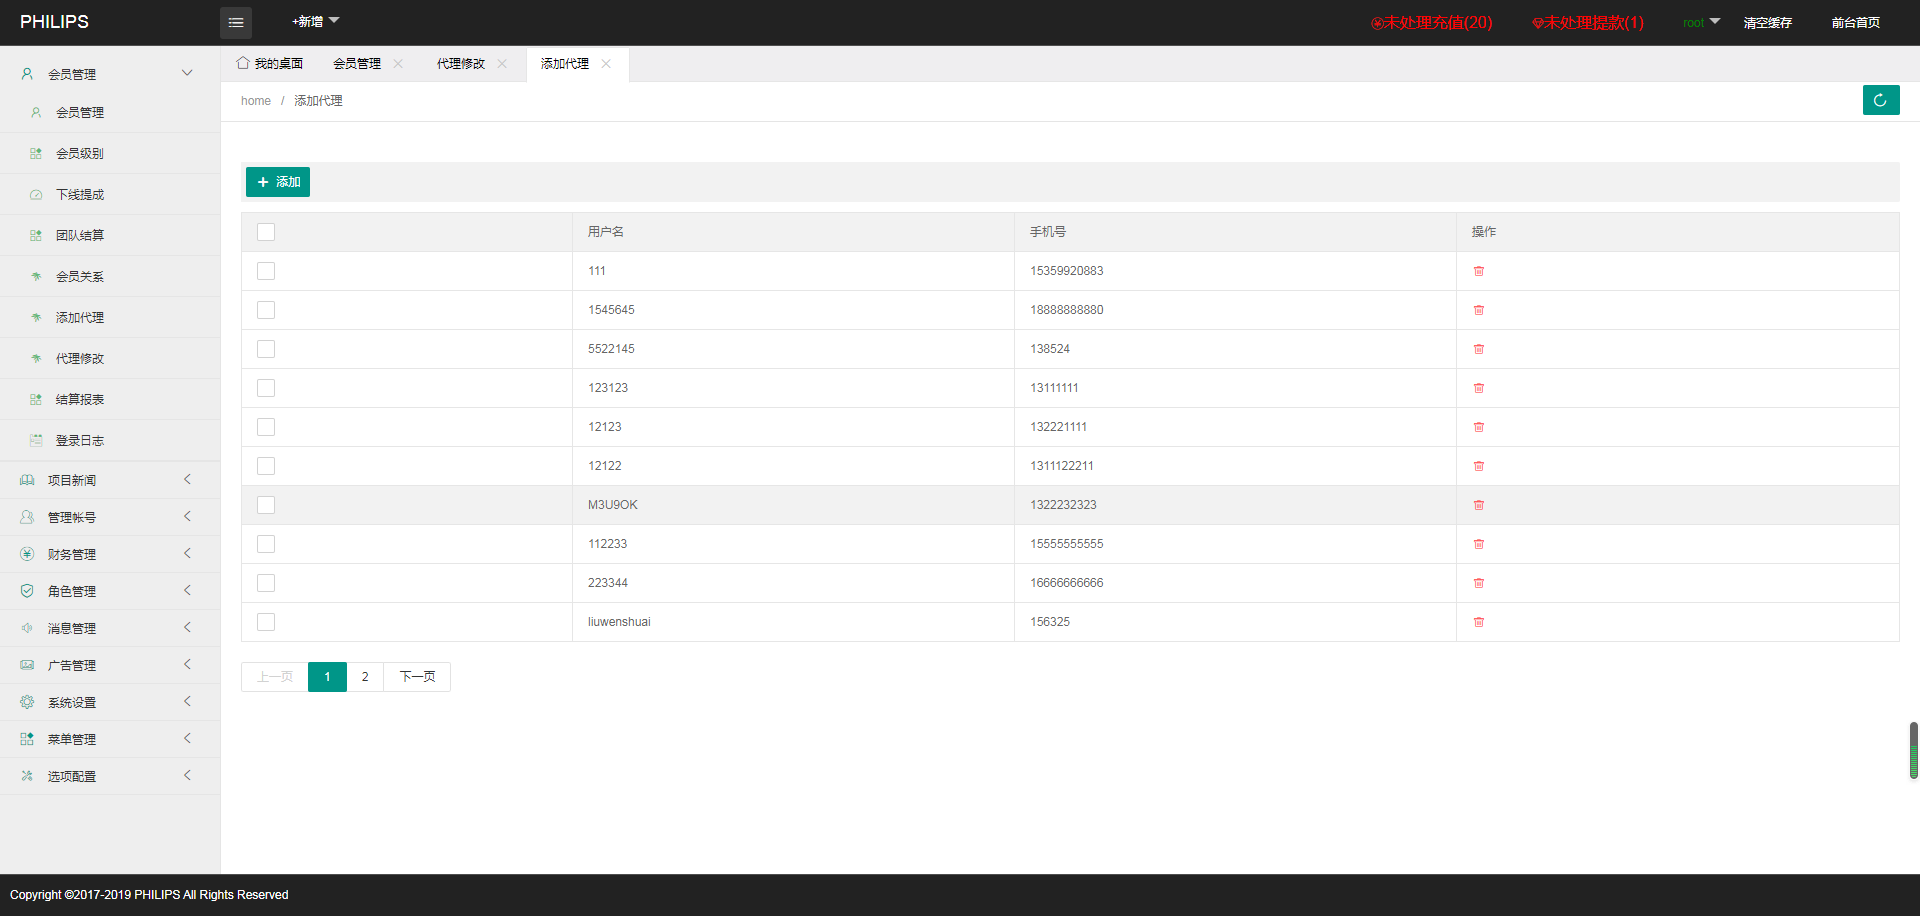
Task: Check the checkbox for user 5522145
Action: click(x=266, y=349)
